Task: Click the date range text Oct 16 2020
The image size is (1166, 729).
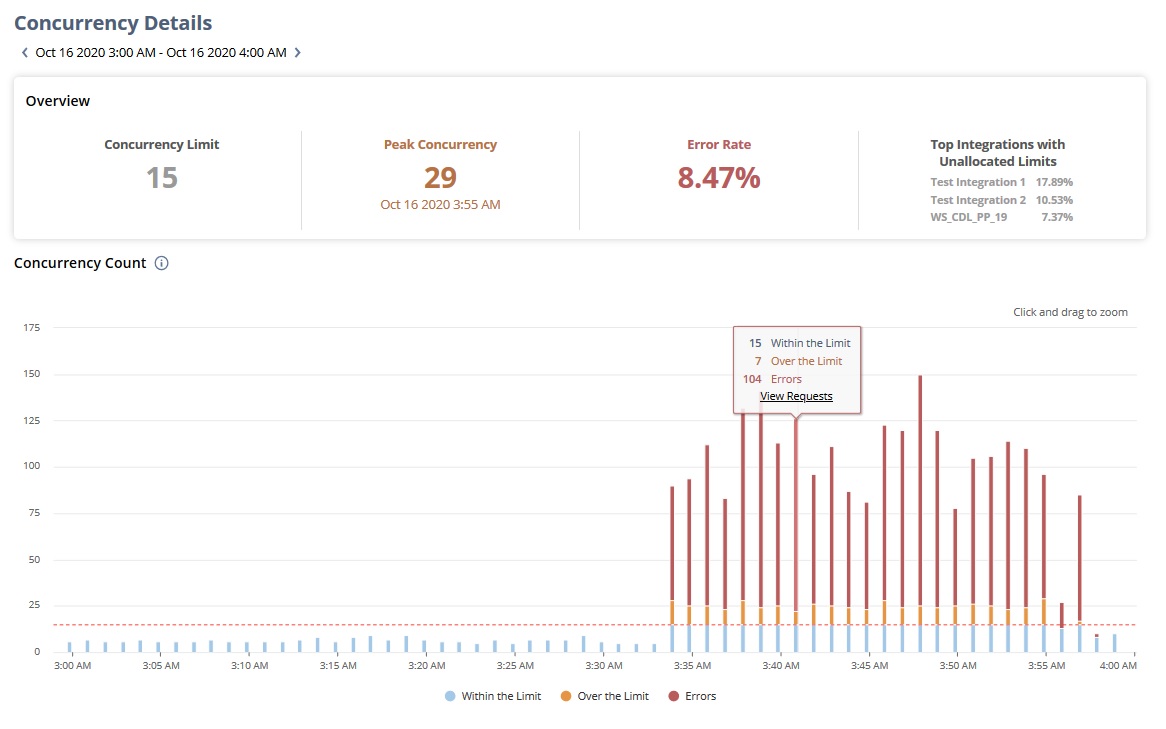Action: (161, 53)
